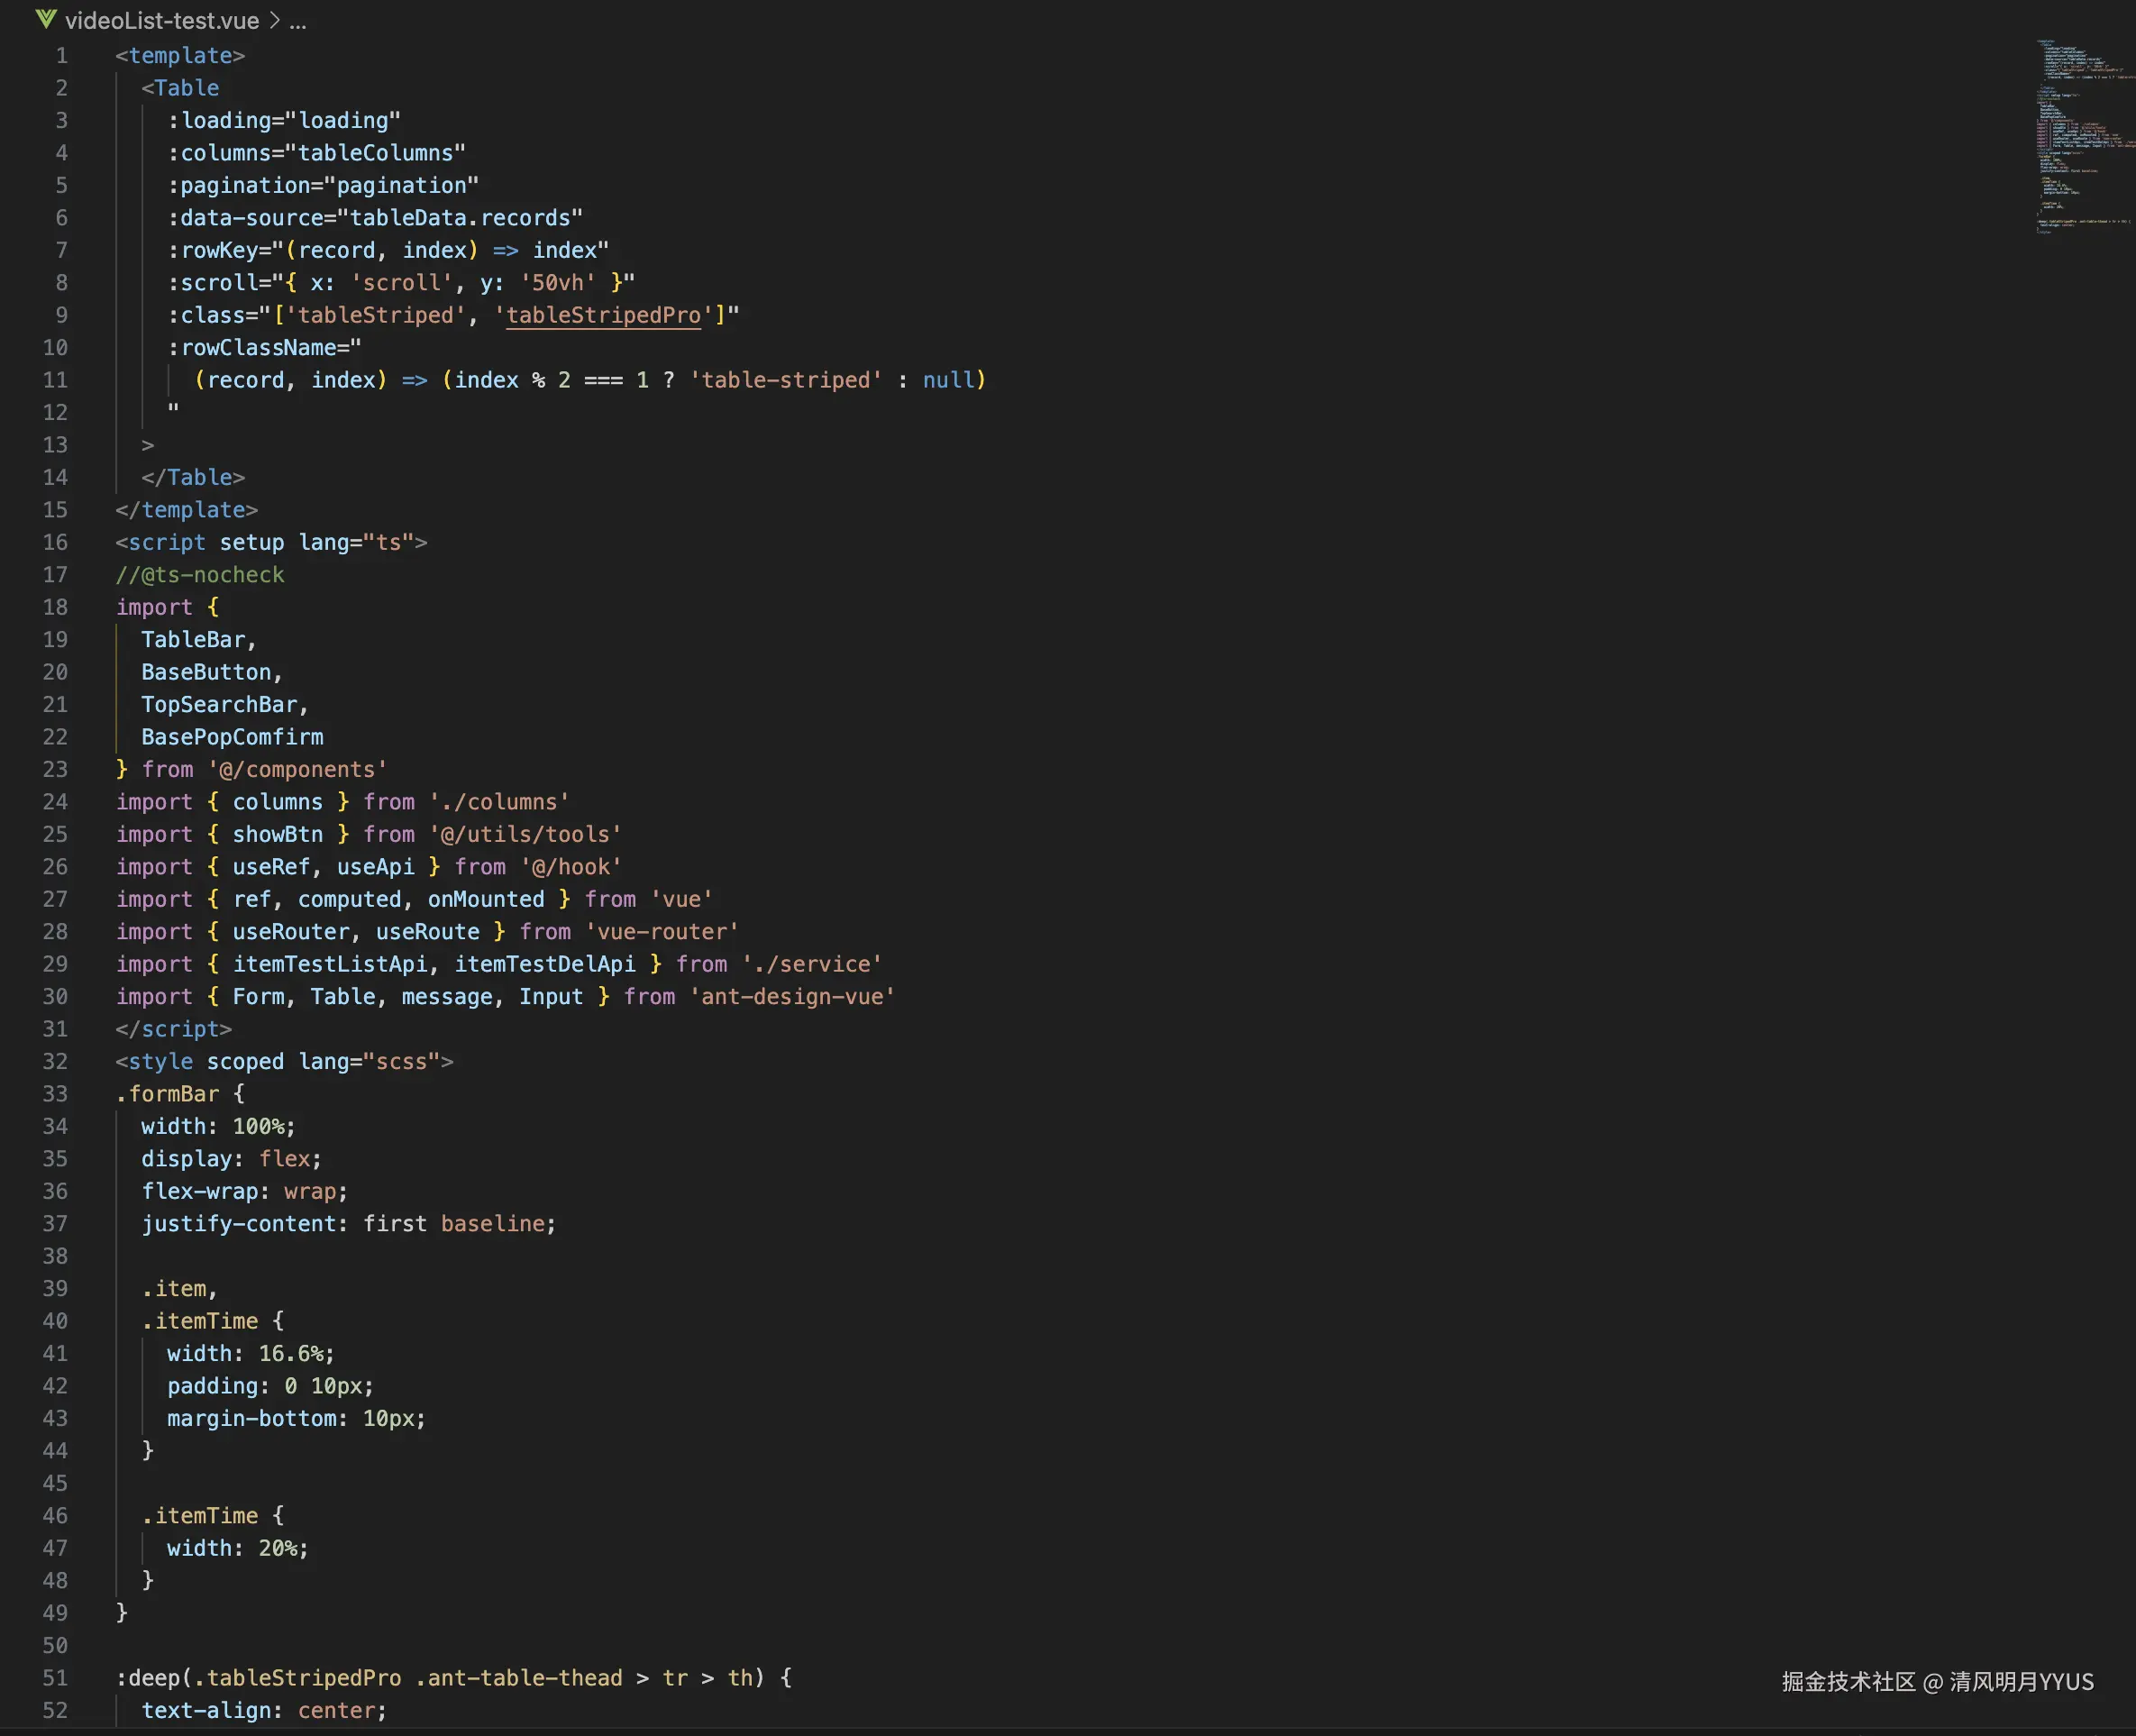The height and width of the screenshot is (1736, 2136).
Task: Click the underlined tableStripedPro class string
Action: [x=603, y=315]
